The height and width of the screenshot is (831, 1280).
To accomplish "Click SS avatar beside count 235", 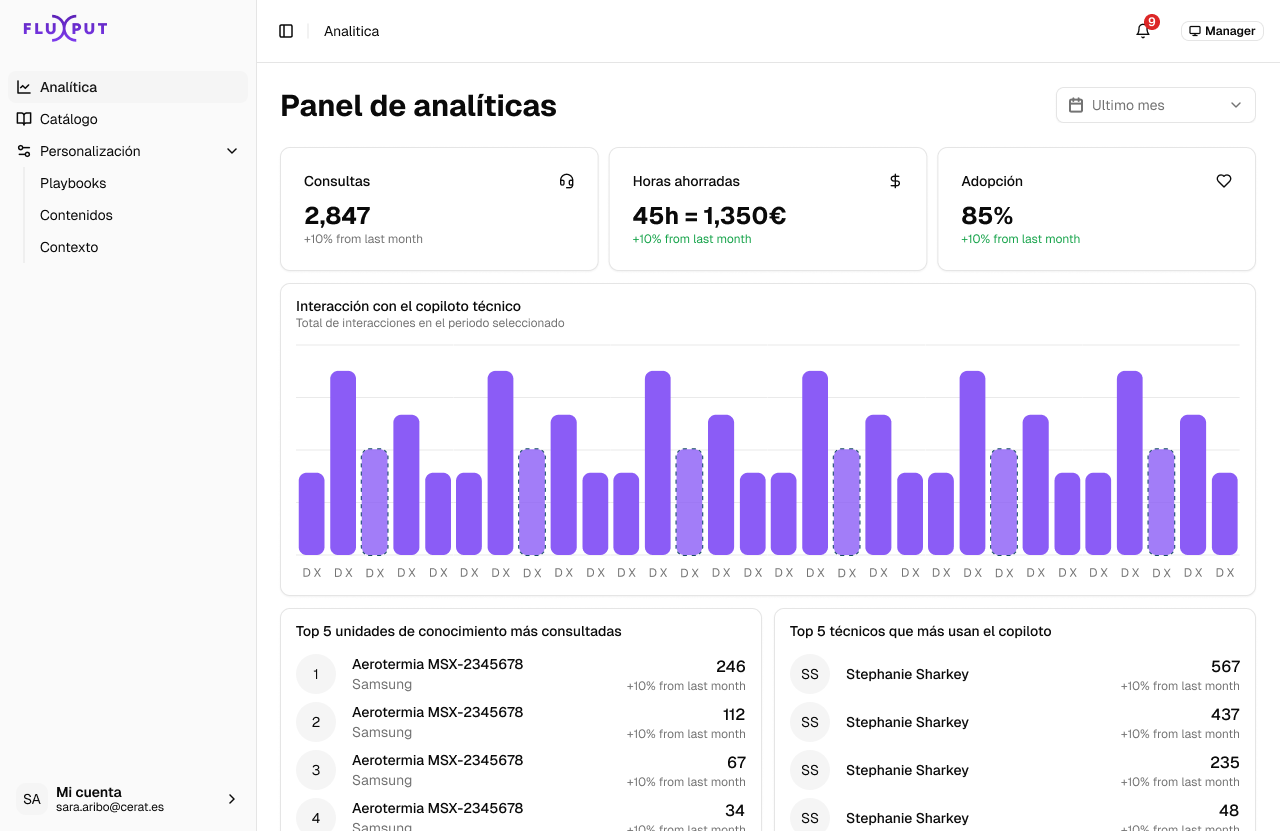I will tap(810, 770).
